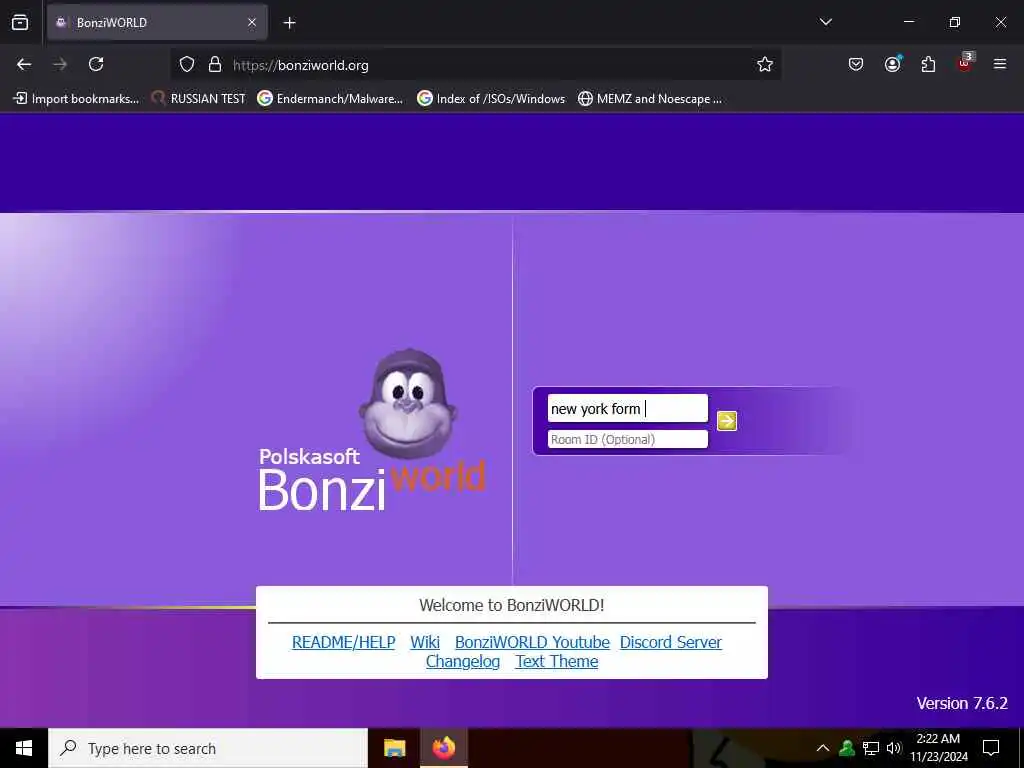Go back with the browser back arrow
The width and height of the screenshot is (1024, 768).
click(24, 64)
